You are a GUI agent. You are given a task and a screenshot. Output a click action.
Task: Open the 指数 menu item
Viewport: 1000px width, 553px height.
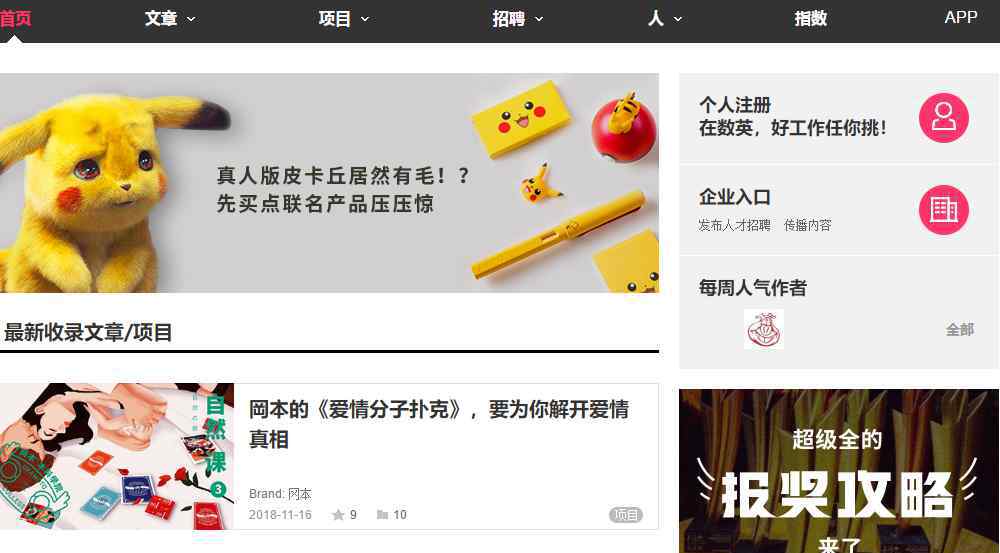coord(811,18)
